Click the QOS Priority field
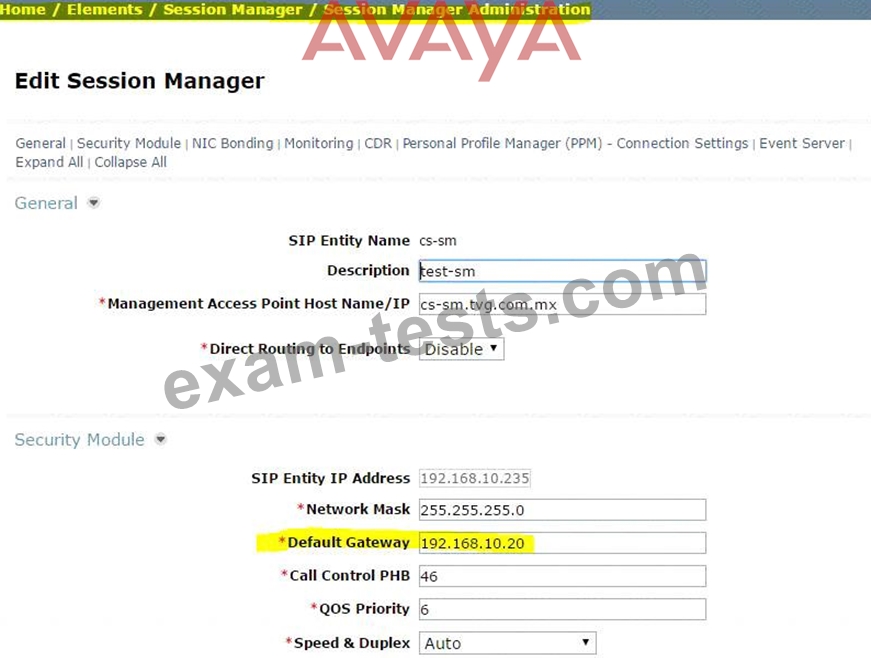 pos(563,609)
